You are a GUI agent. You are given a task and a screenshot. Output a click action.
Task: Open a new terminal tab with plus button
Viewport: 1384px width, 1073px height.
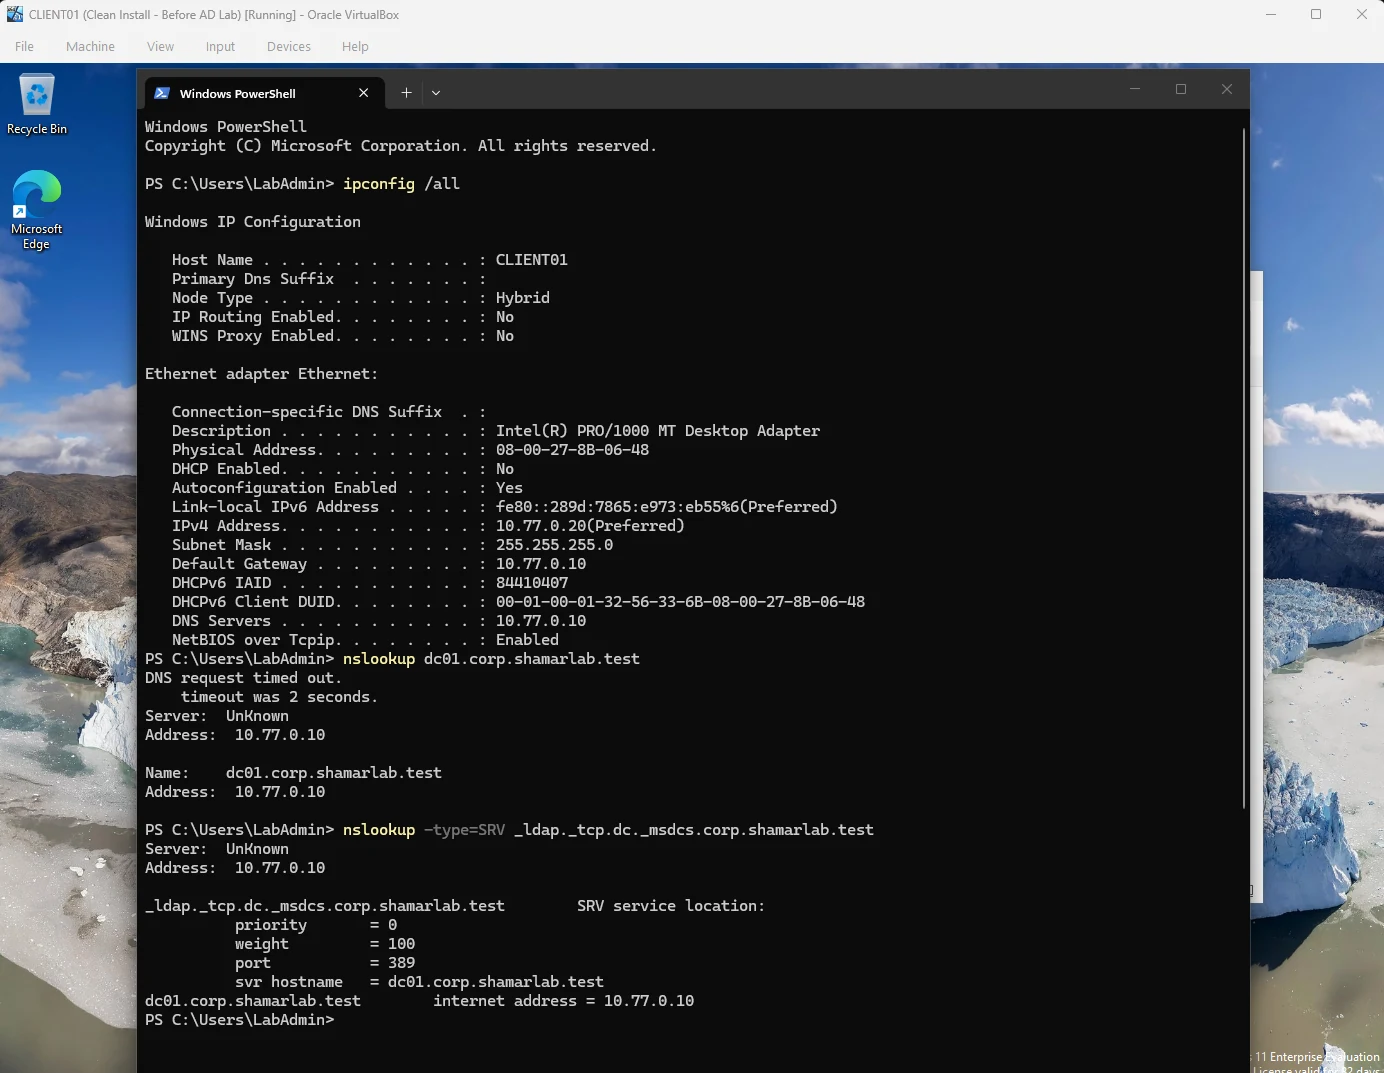tap(406, 93)
